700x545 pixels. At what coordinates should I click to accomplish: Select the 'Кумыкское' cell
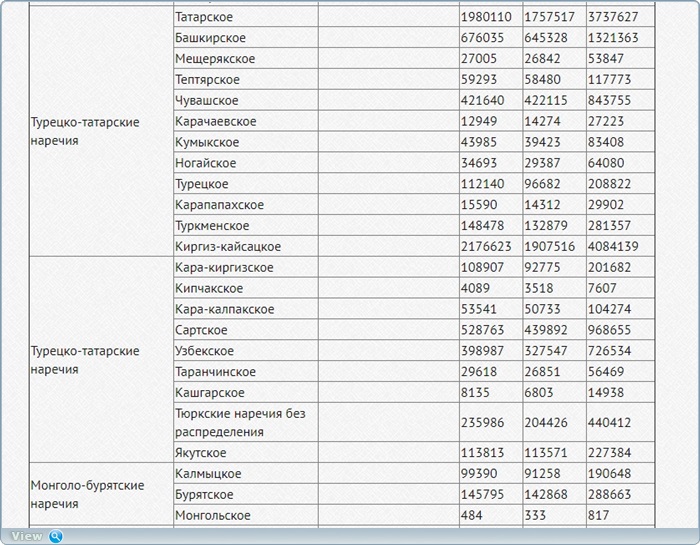[x=246, y=142]
